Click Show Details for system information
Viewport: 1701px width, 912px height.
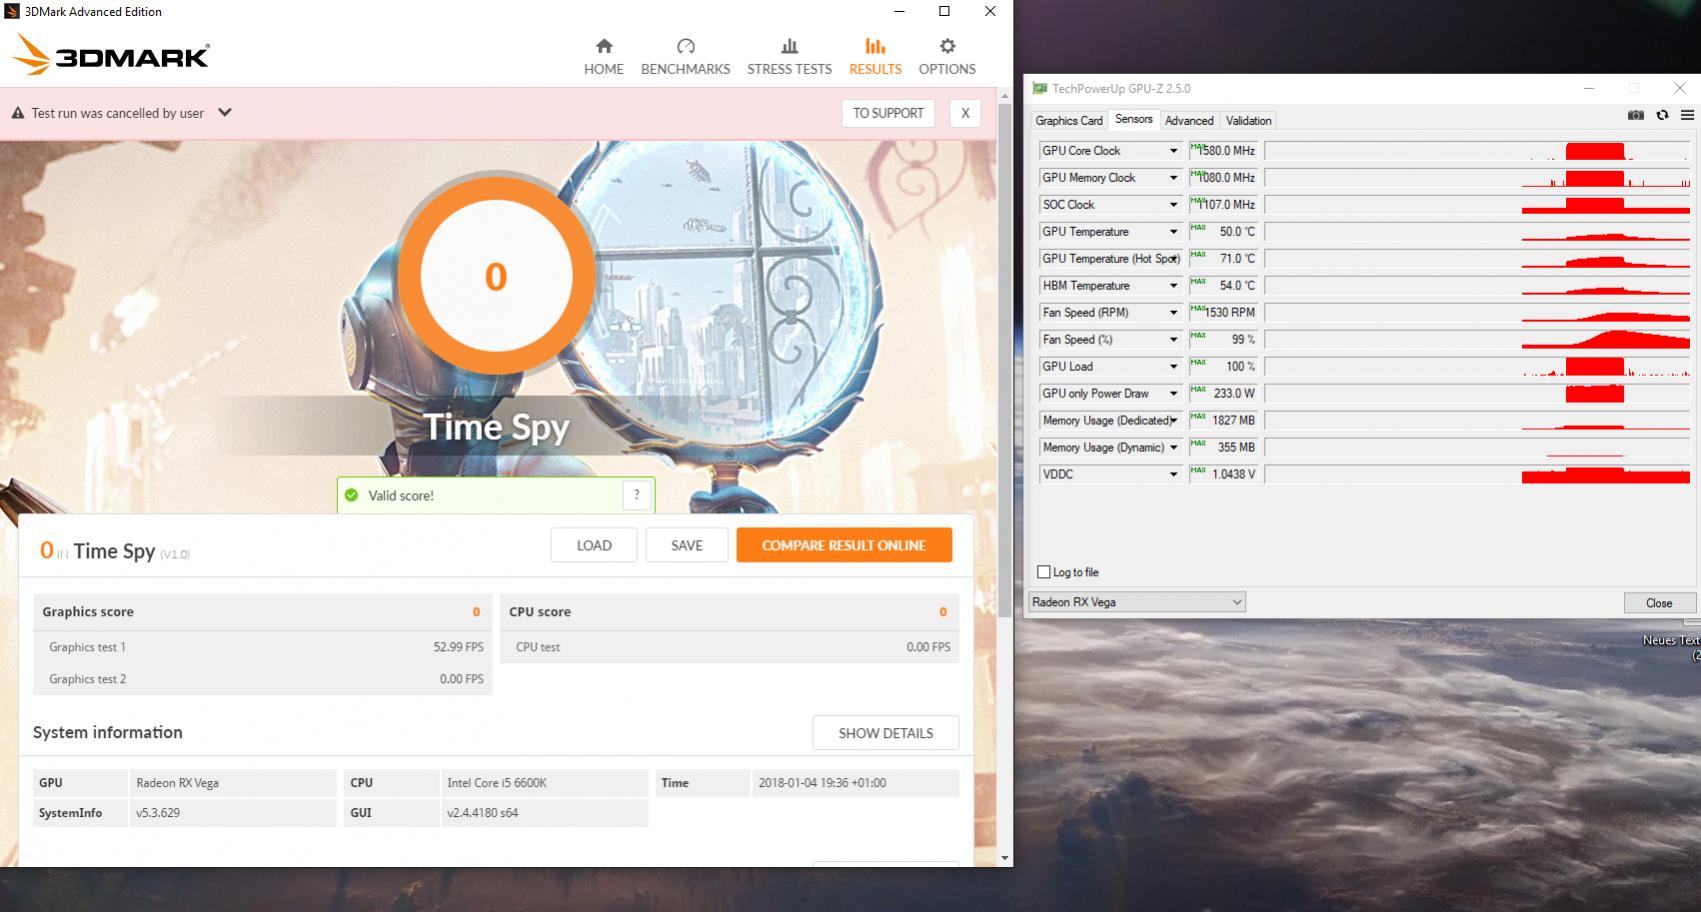click(886, 733)
